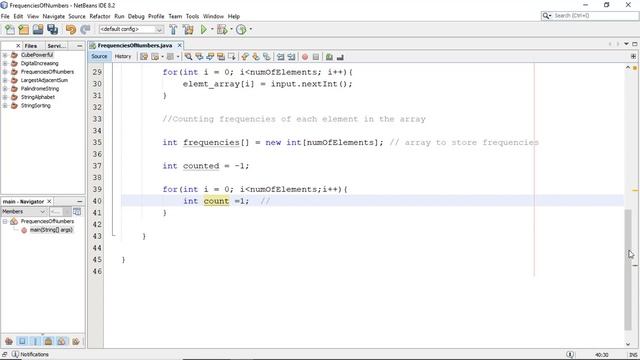Undo the last edit via toolbar
Screen dimensions: 640x360
coord(71,29)
